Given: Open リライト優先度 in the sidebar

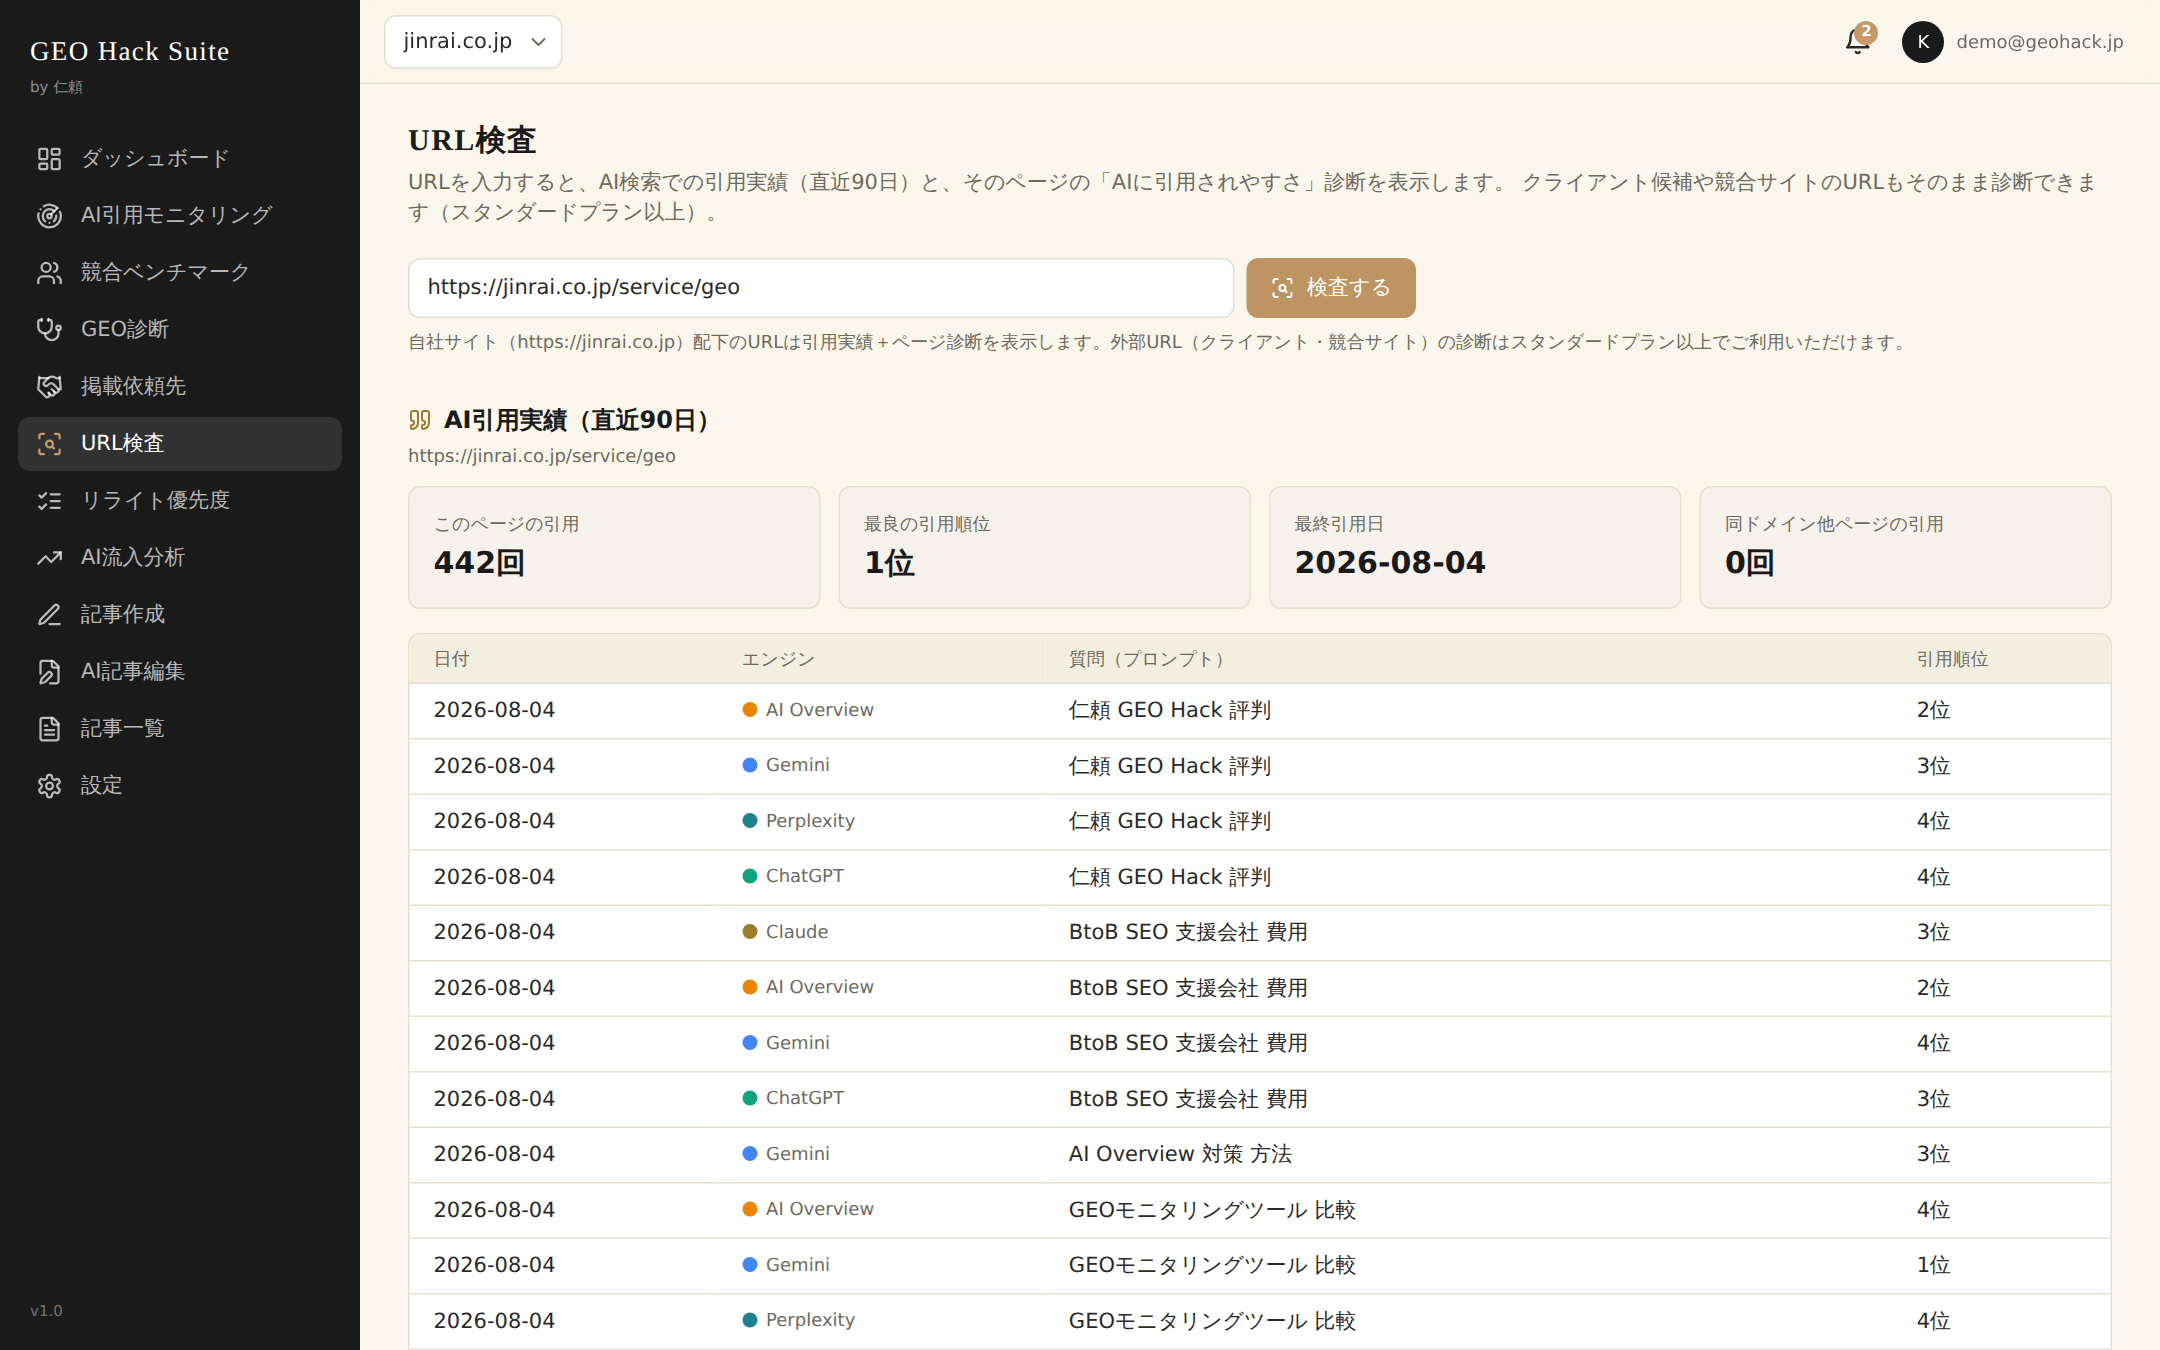Looking at the screenshot, I should click(180, 501).
